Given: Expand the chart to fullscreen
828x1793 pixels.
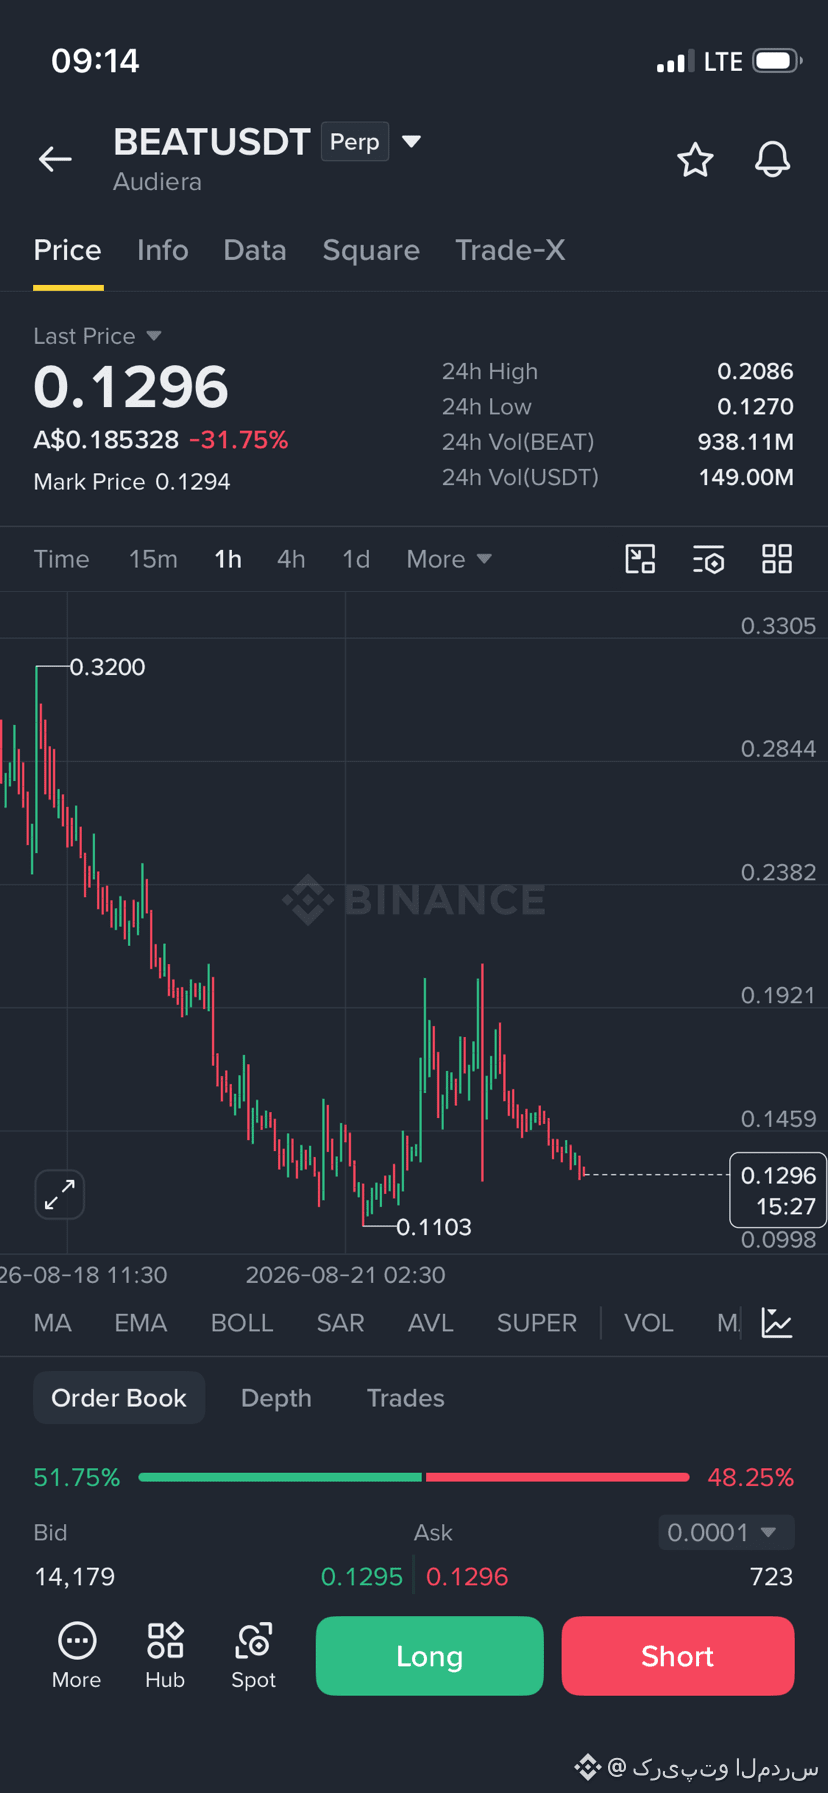Looking at the screenshot, I should coord(60,1194).
